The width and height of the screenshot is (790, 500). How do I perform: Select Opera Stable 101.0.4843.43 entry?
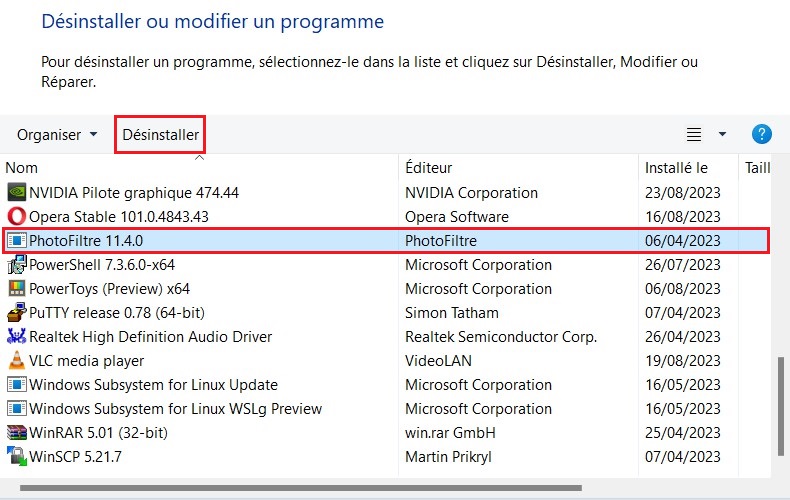coord(118,217)
